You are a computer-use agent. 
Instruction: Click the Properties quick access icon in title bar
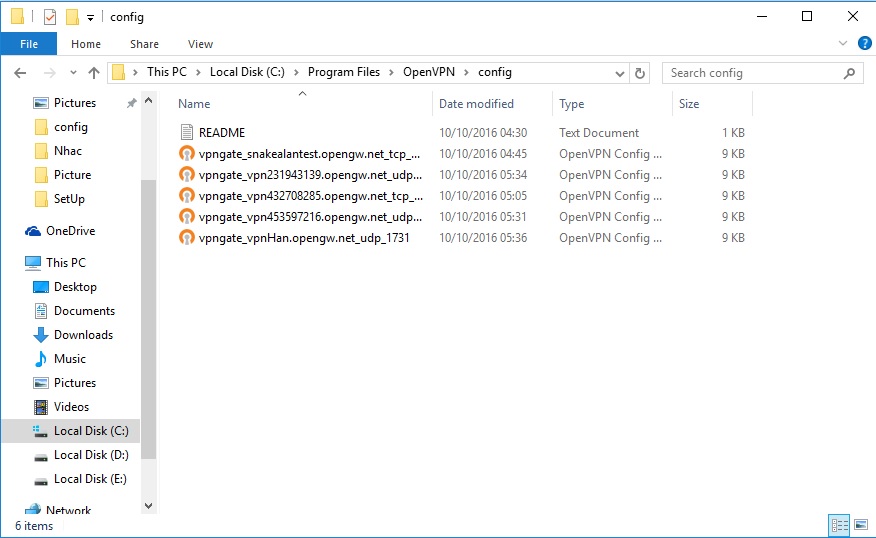(x=50, y=17)
